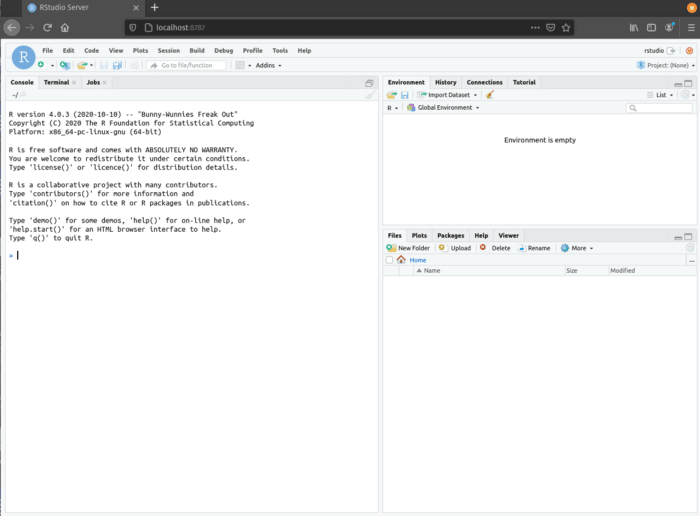Click the Open existing file folder icon
Image resolution: width=700 pixels, height=516 pixels.
click(x=82, y=65)
